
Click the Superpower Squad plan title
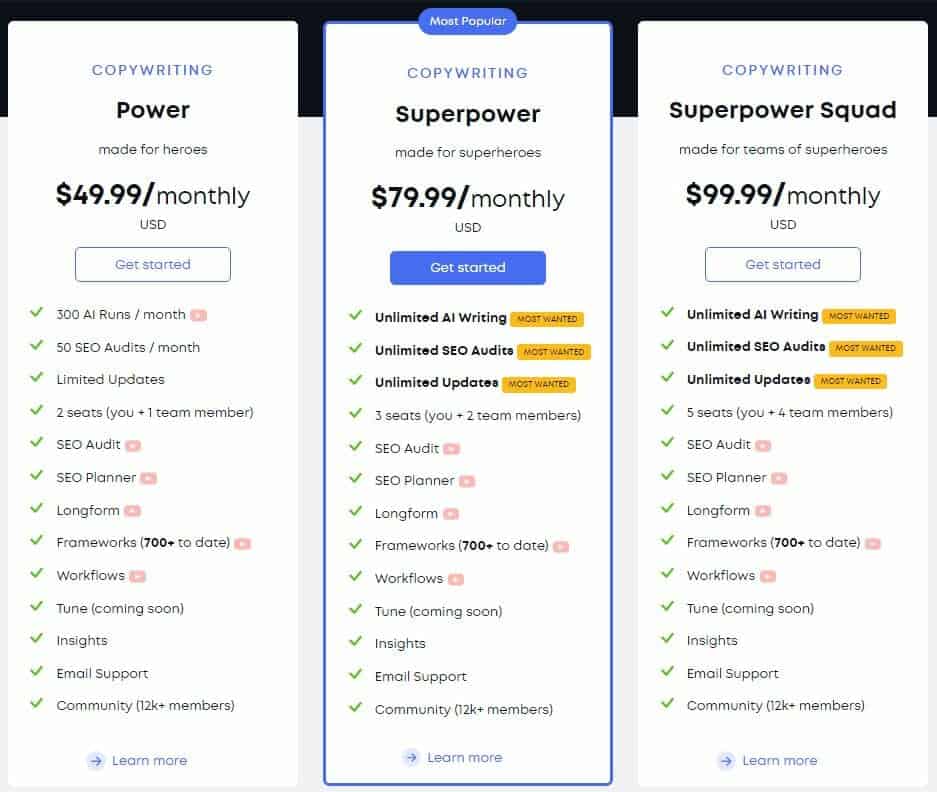click(783, 110)
